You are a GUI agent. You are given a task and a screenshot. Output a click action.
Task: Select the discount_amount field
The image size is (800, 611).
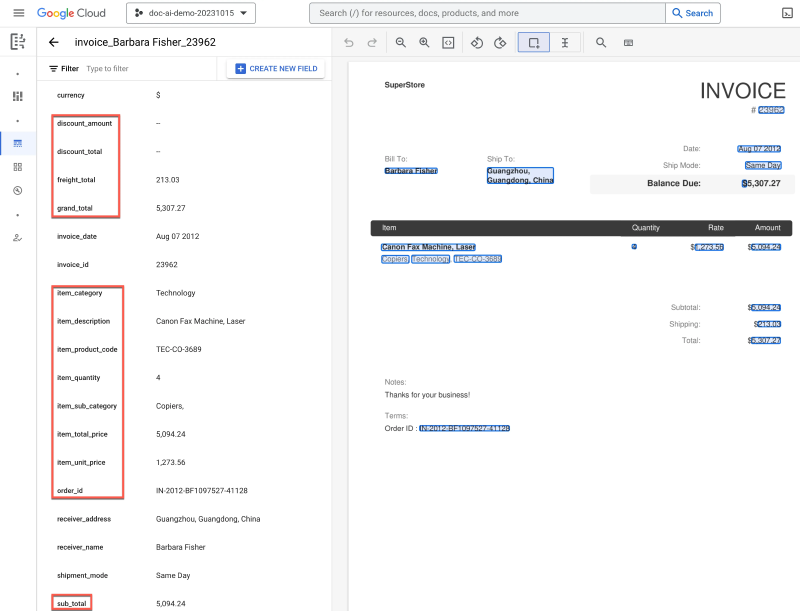tap(85, 123)
